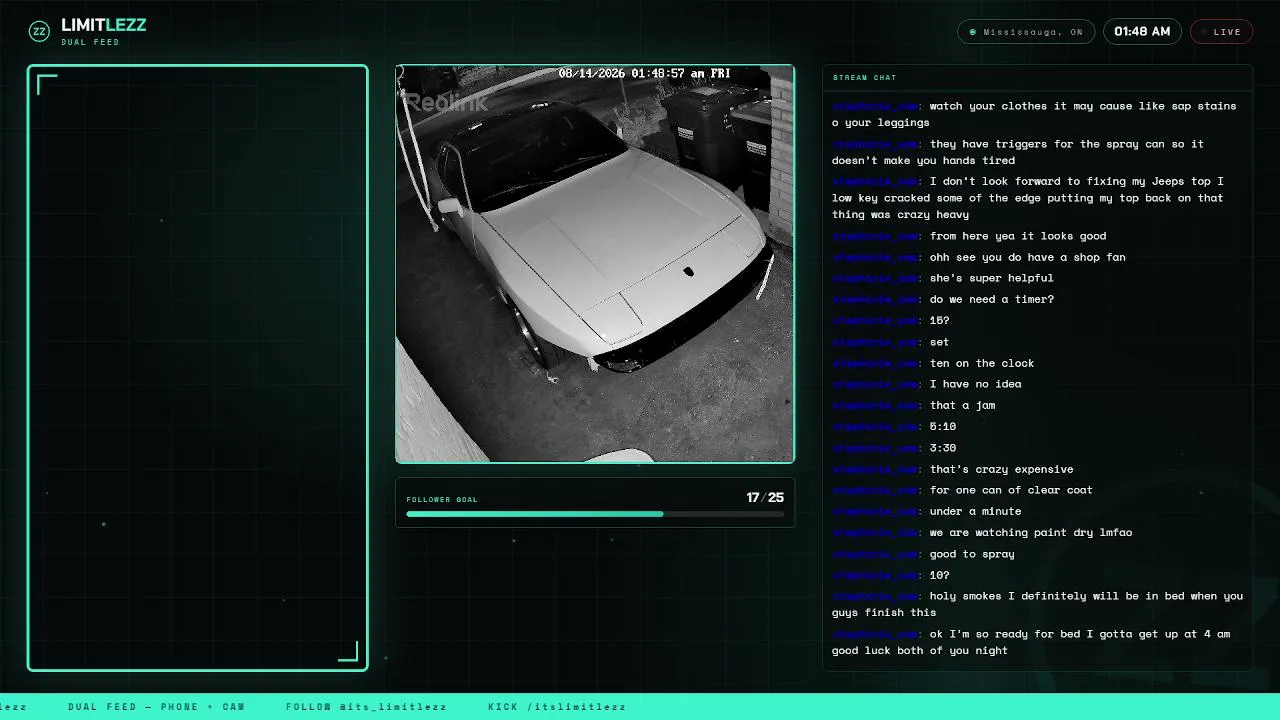
Task: Click ticker text 'DUAL FEED — PHONE + CAM'
Action: coord(156,707)
